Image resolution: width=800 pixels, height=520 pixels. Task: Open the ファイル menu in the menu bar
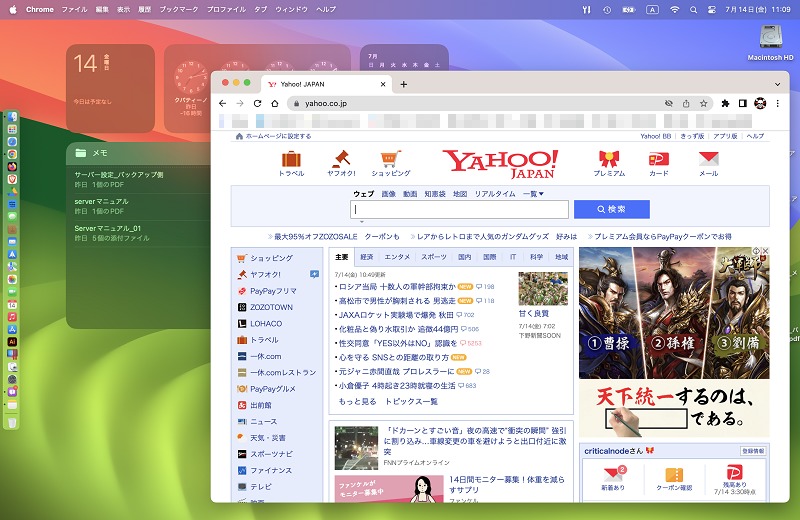pos(74,9)
